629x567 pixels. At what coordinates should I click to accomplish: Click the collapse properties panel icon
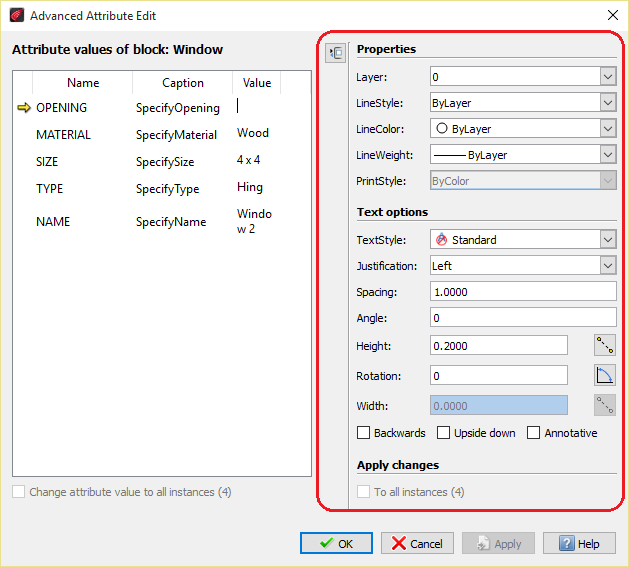pos(336,53)
